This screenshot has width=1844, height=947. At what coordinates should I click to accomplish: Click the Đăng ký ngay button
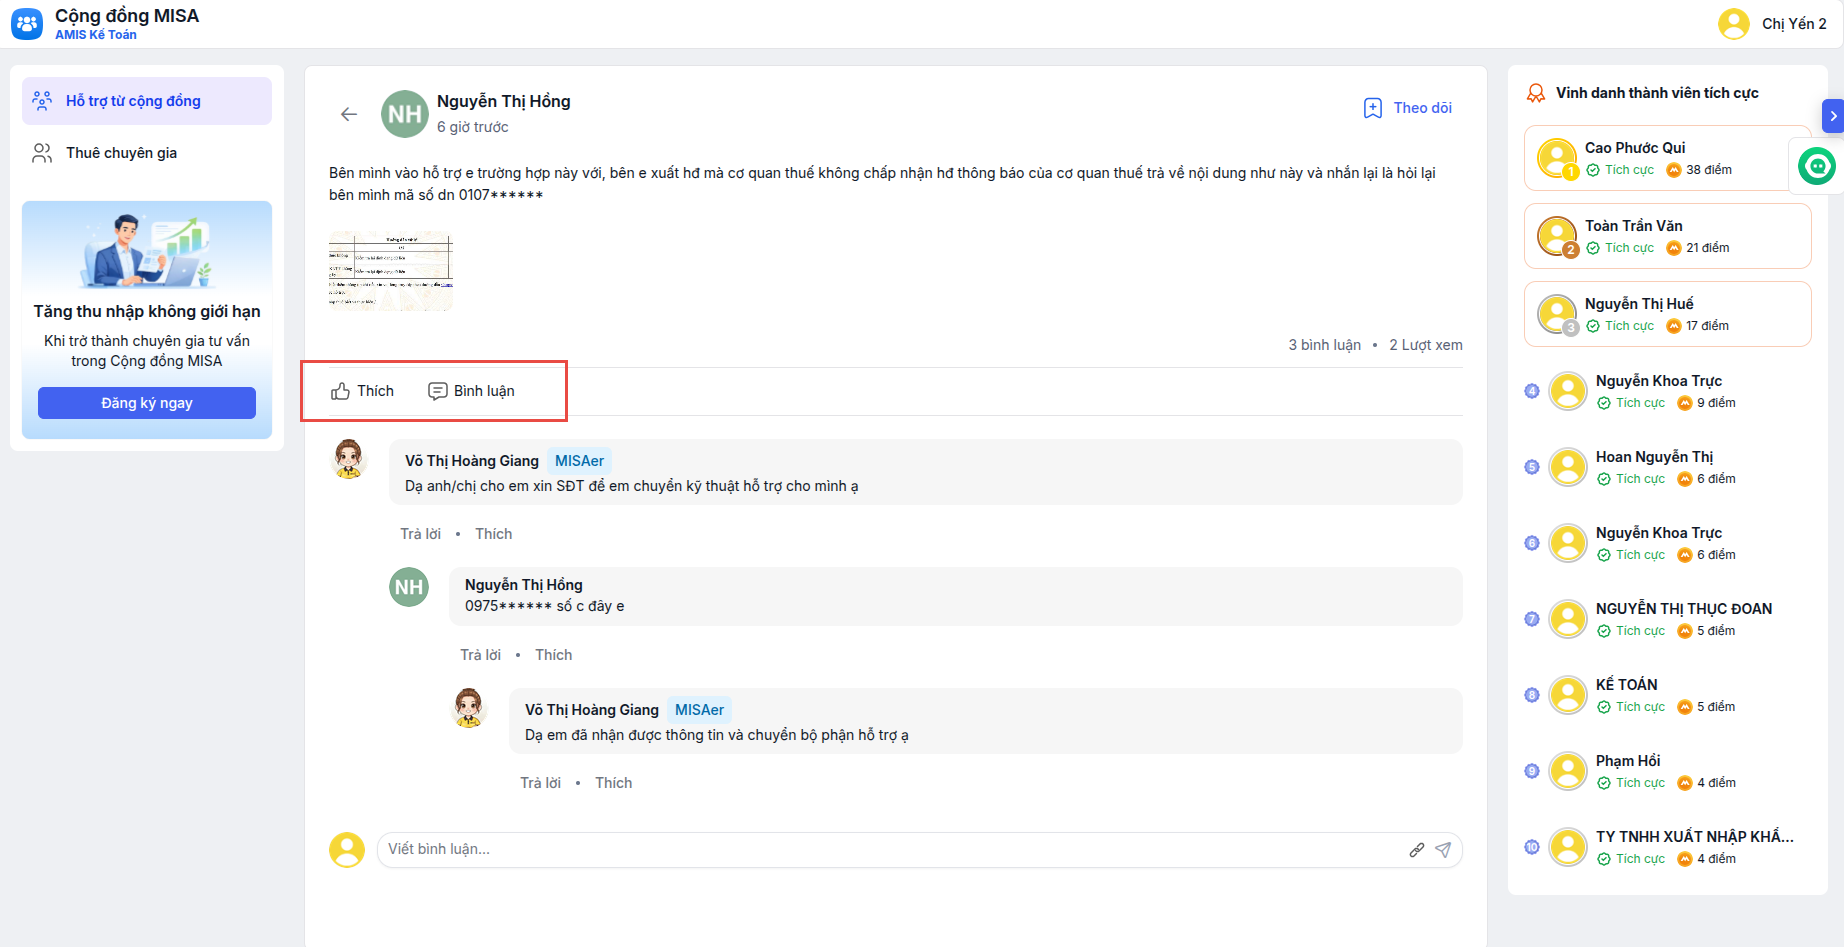pos(147,403)
